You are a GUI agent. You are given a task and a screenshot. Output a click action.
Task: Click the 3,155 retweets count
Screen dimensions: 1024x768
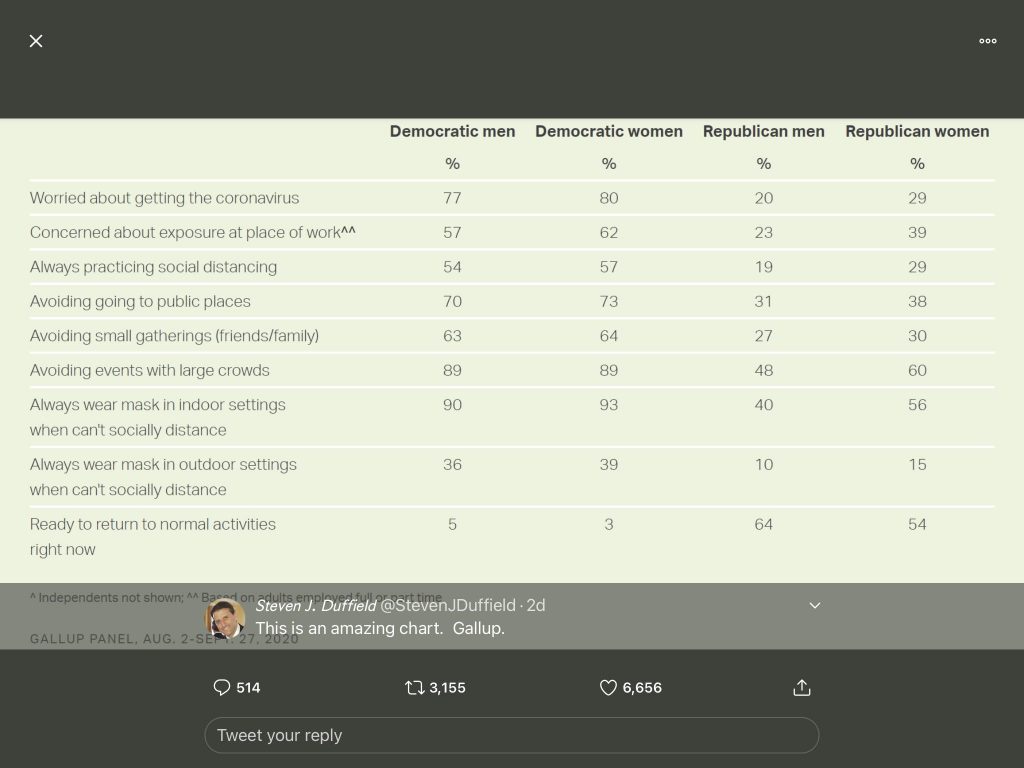pos(447,687)
